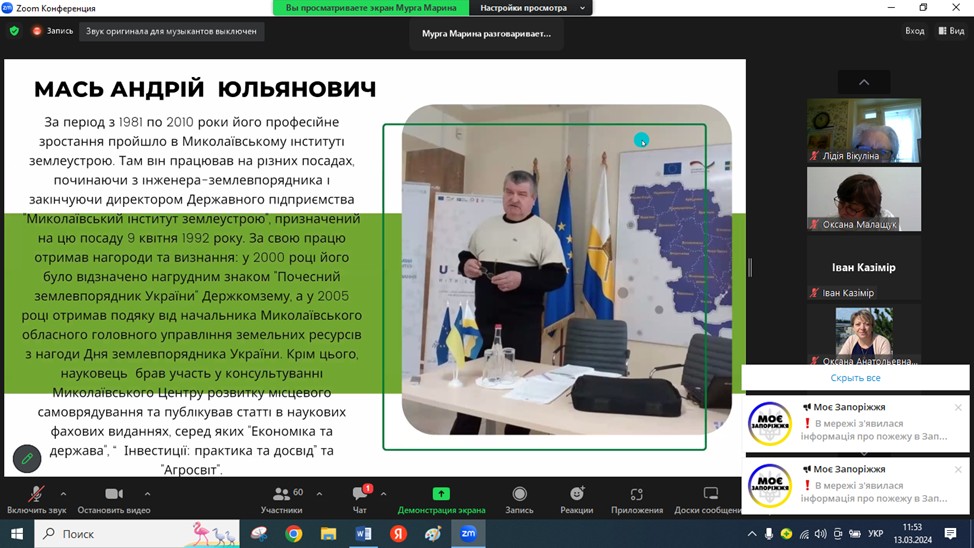Stop camera with Остановить видео
Image resolution: width=974 pixels, height=548 pixels.
tap(114, 501)
